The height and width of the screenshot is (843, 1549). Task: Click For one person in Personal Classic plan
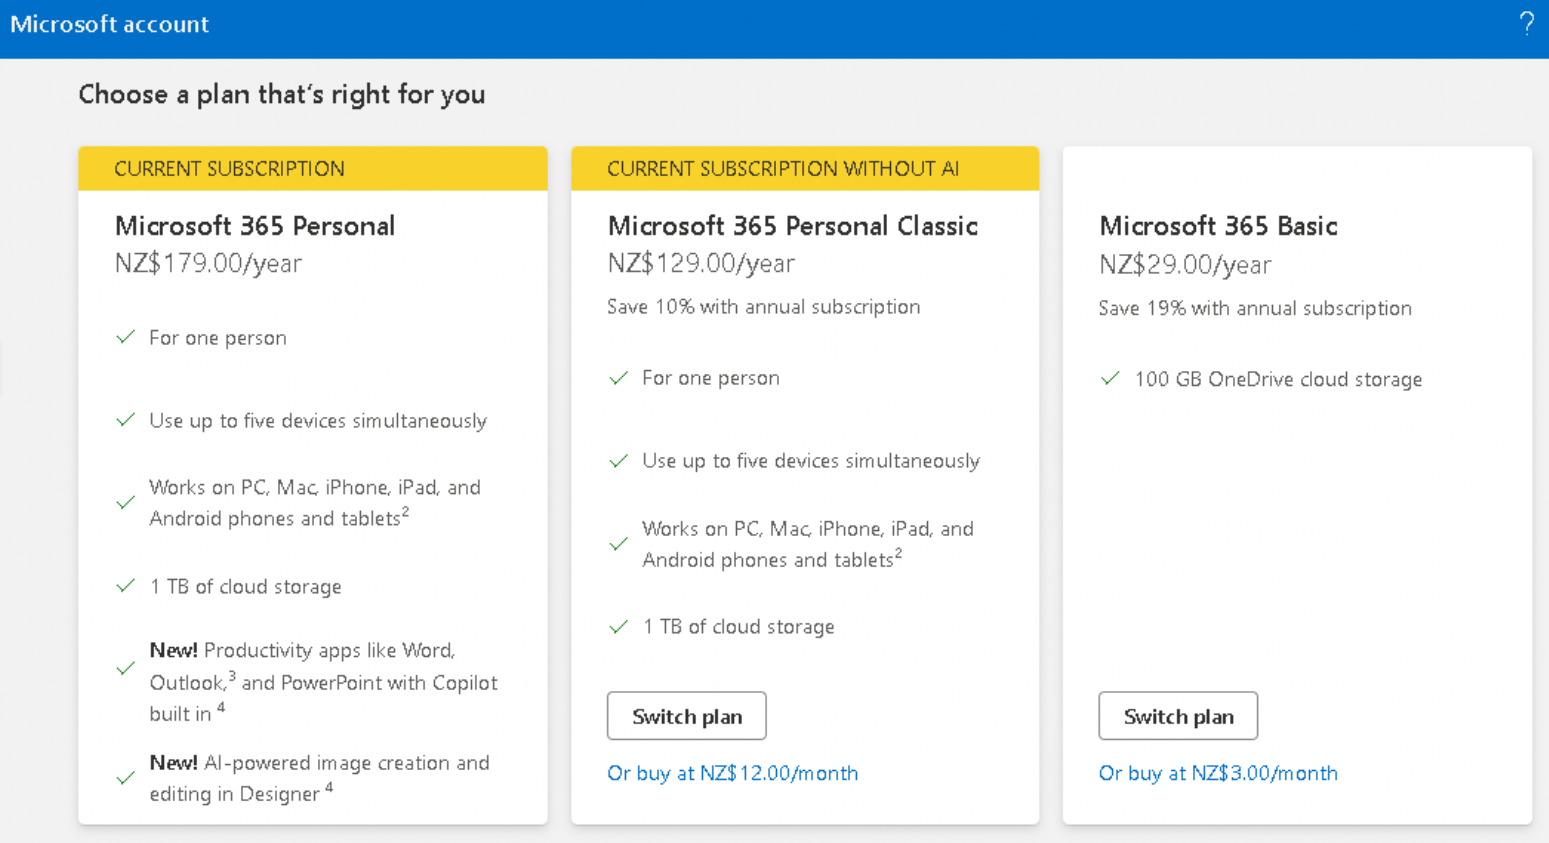pyautogui.click(x=711, y=378)
